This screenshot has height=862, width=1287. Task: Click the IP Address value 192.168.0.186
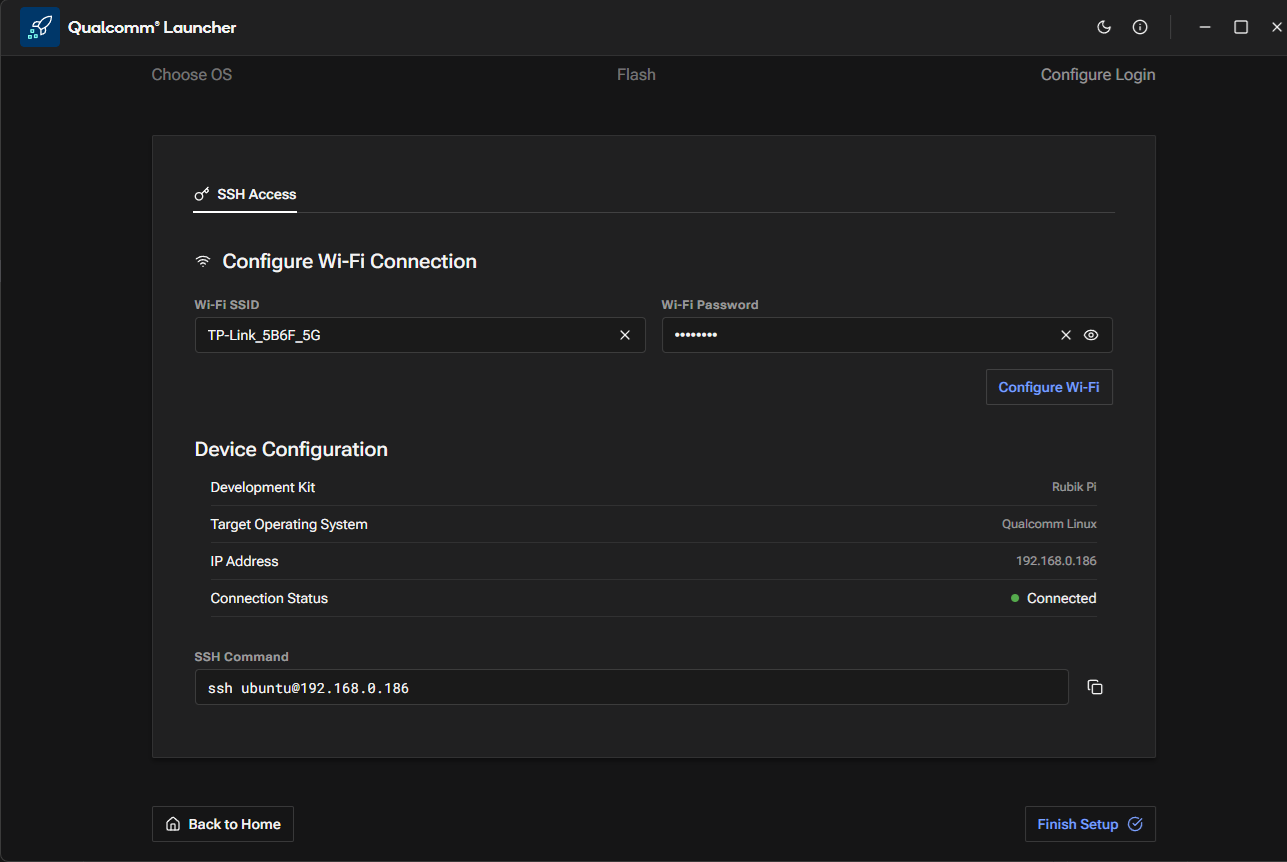tap(1055, 561)
